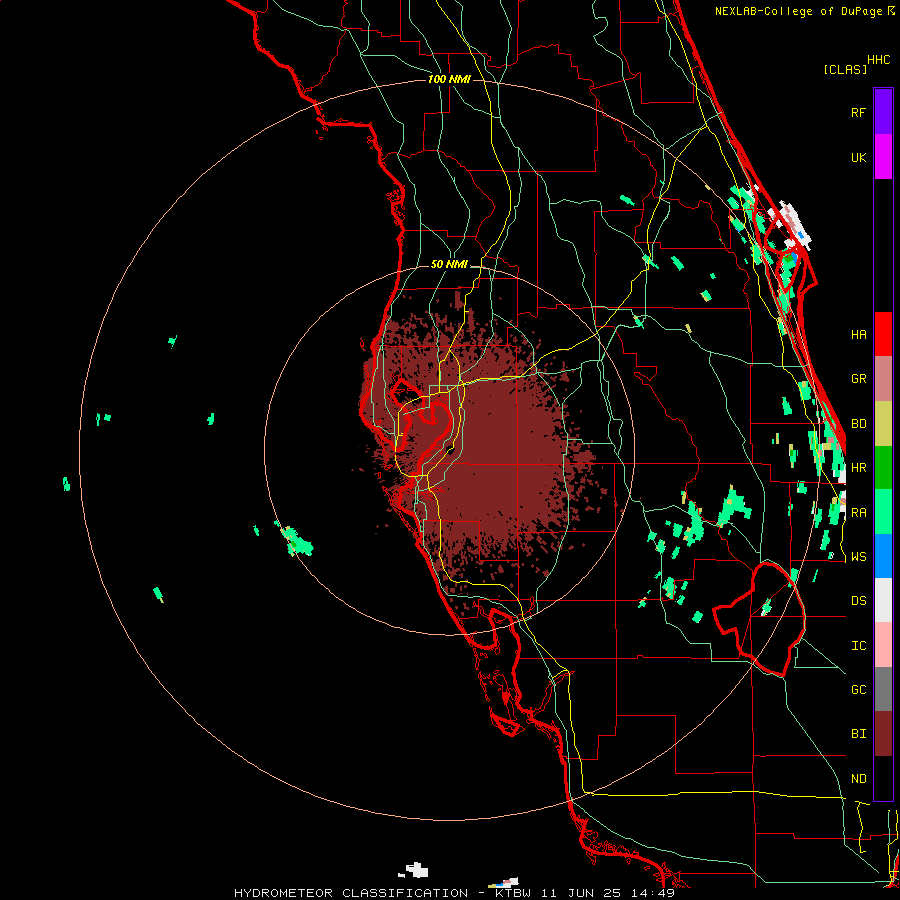Click the HYDROMETEOR CLASSIFICATION title text
Image resolution: width=900 pixels, height=900 pixels.
pyautogui.click(x=351, y=893)
